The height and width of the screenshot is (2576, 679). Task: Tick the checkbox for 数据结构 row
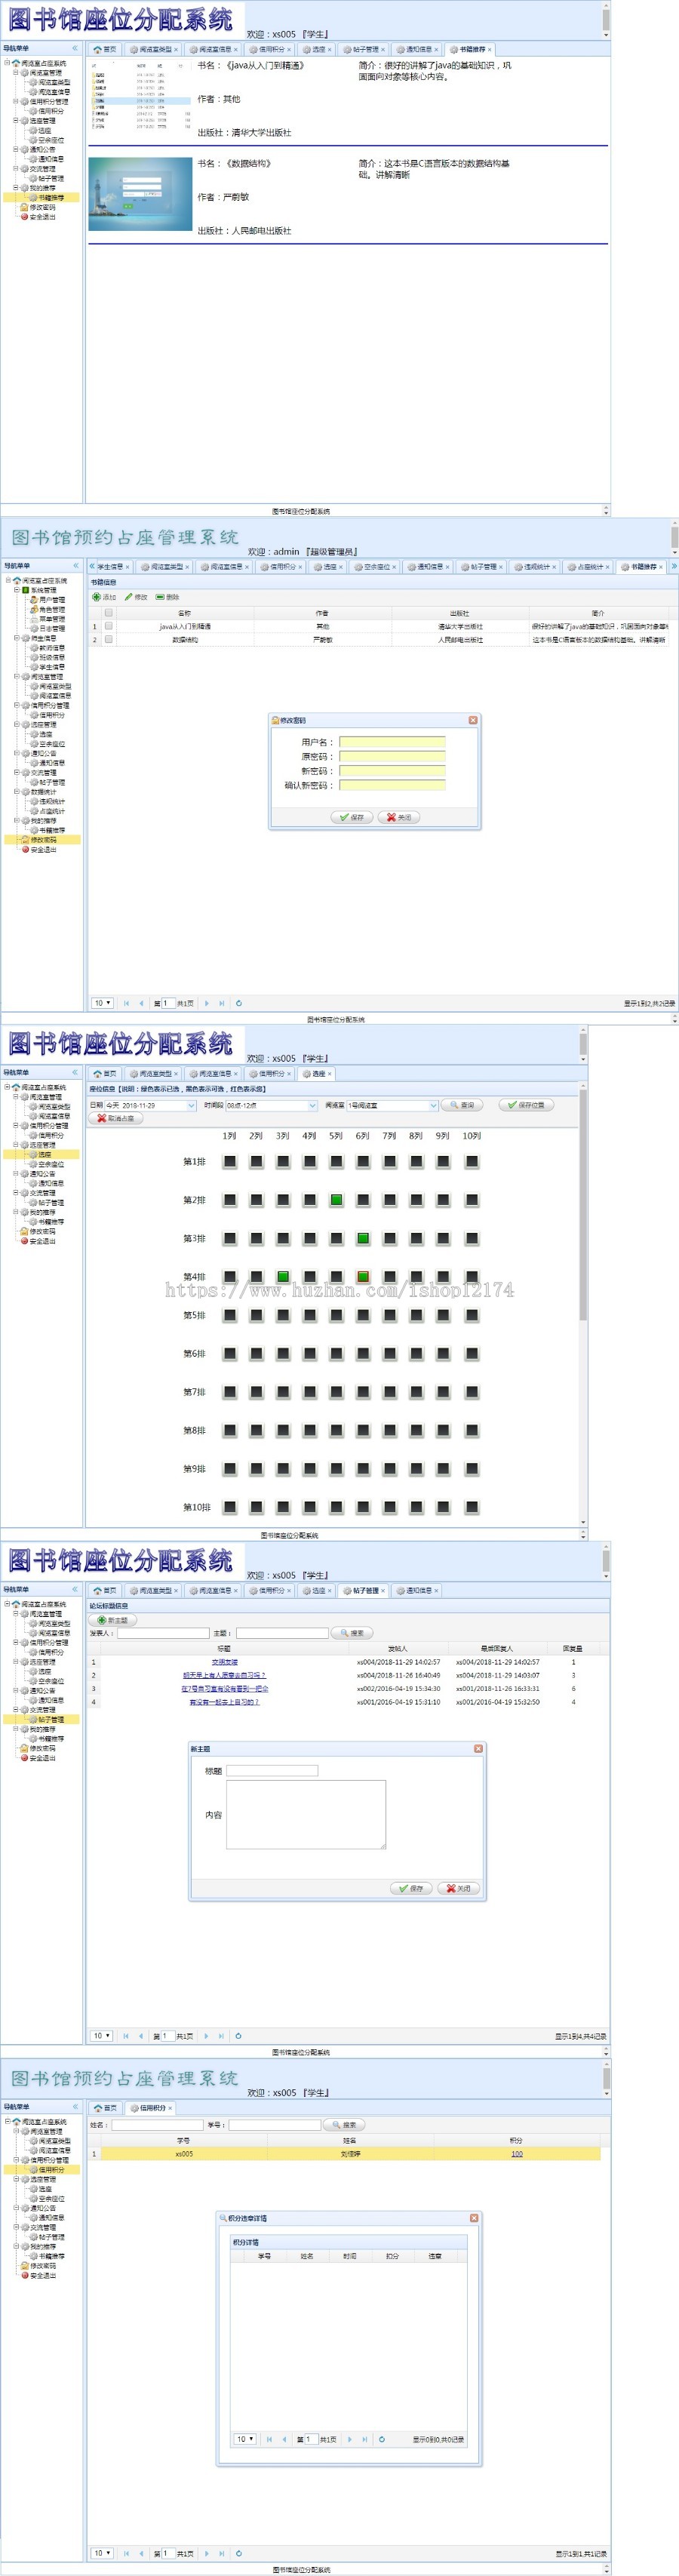click(108, 640)
